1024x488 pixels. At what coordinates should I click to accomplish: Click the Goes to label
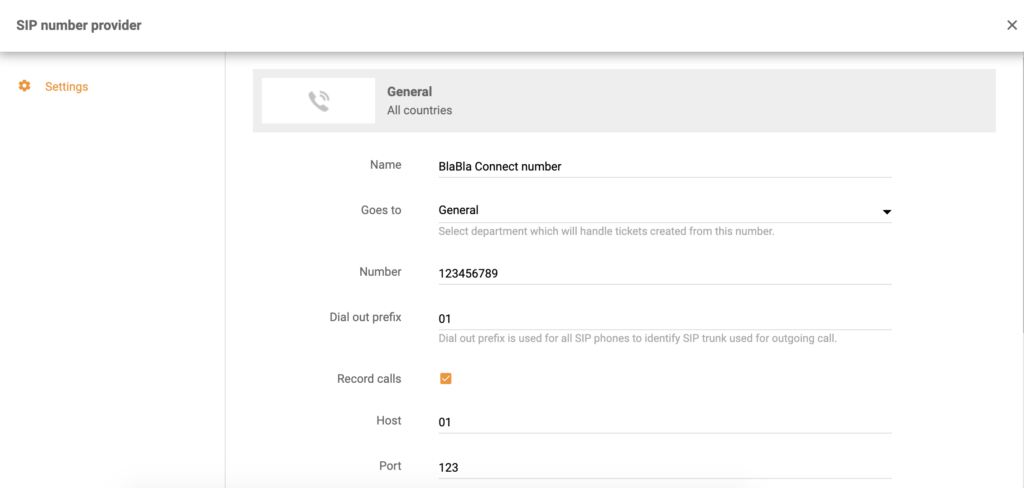pos(381,210)
